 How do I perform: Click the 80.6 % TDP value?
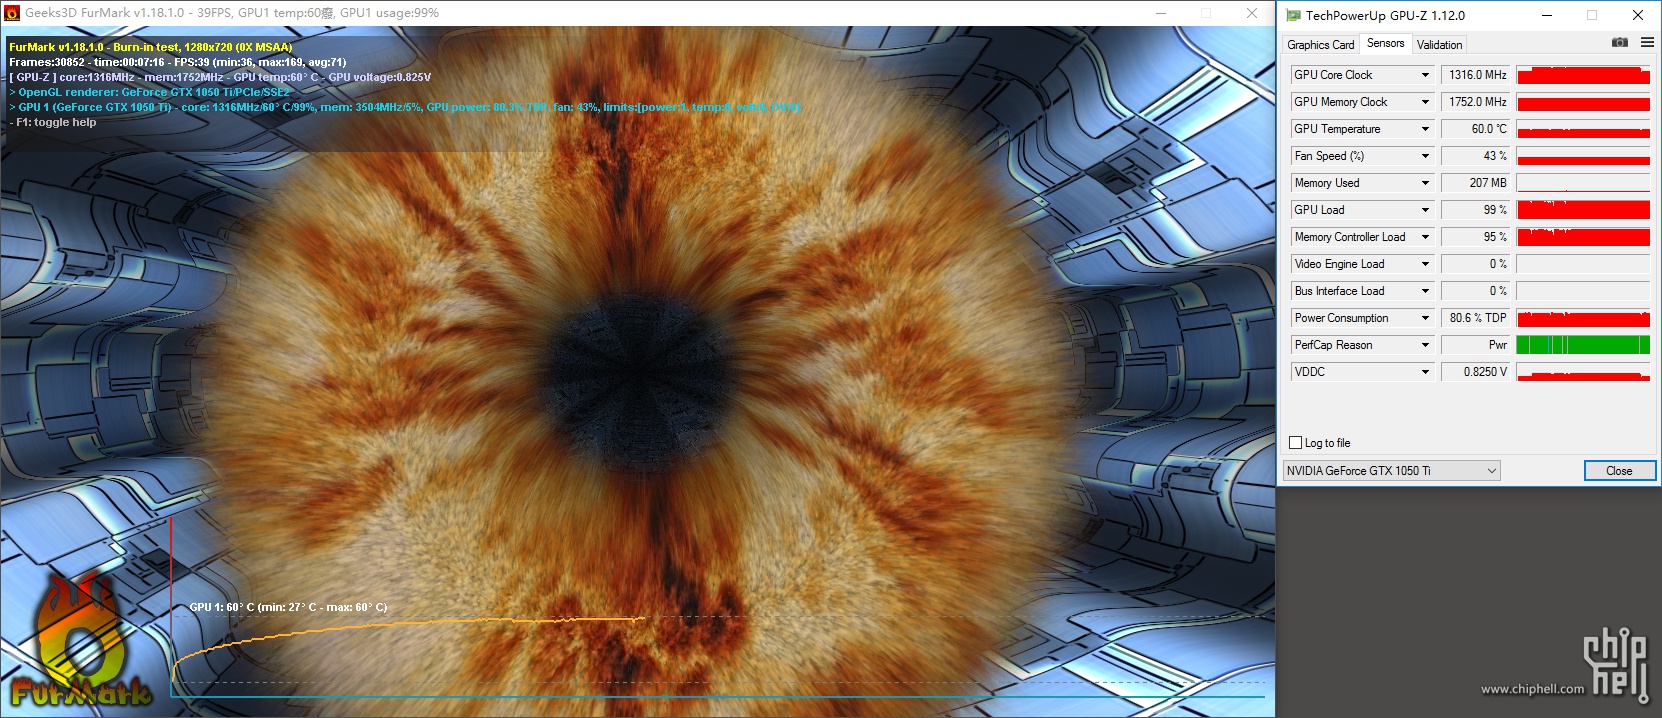pos(1477,318)
